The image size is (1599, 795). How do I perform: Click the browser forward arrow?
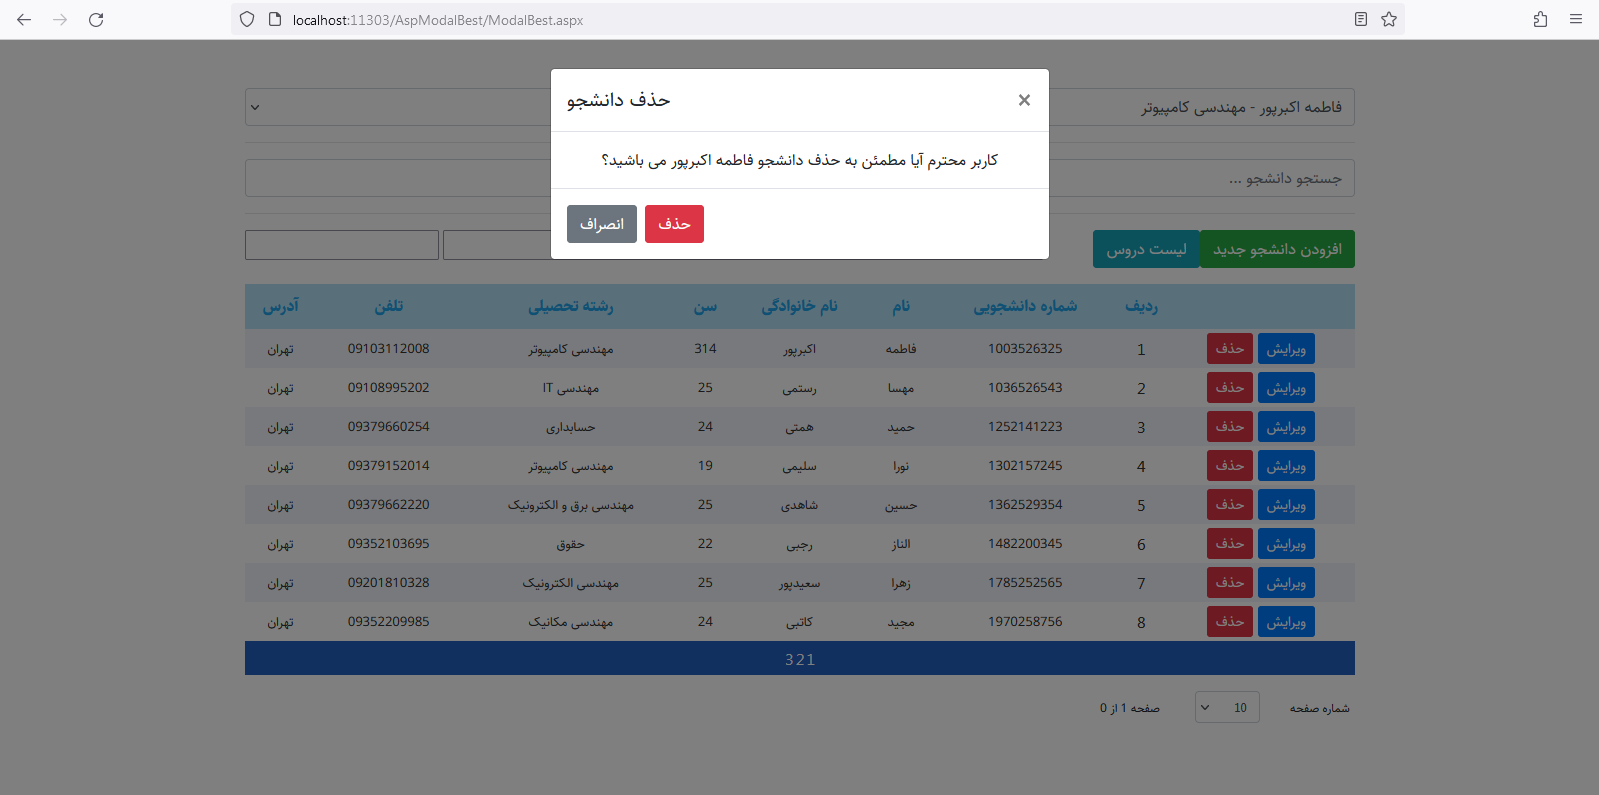coord(60,20)
